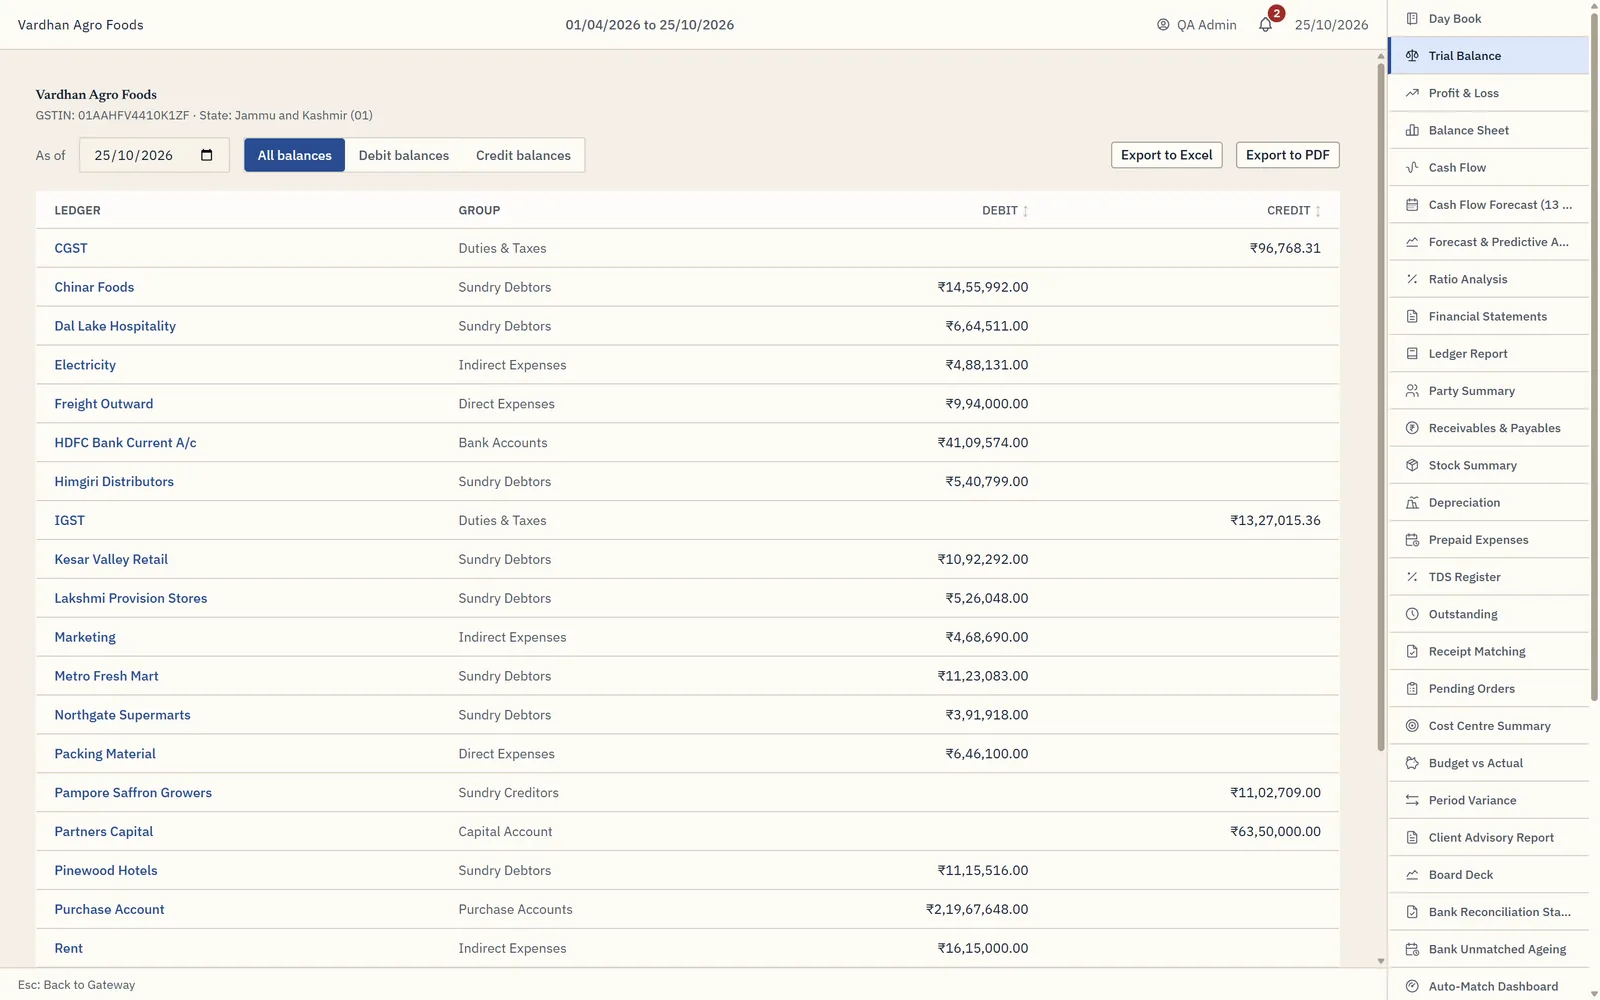Open the Chinar Foods ledger link

[x=94, y=287]
